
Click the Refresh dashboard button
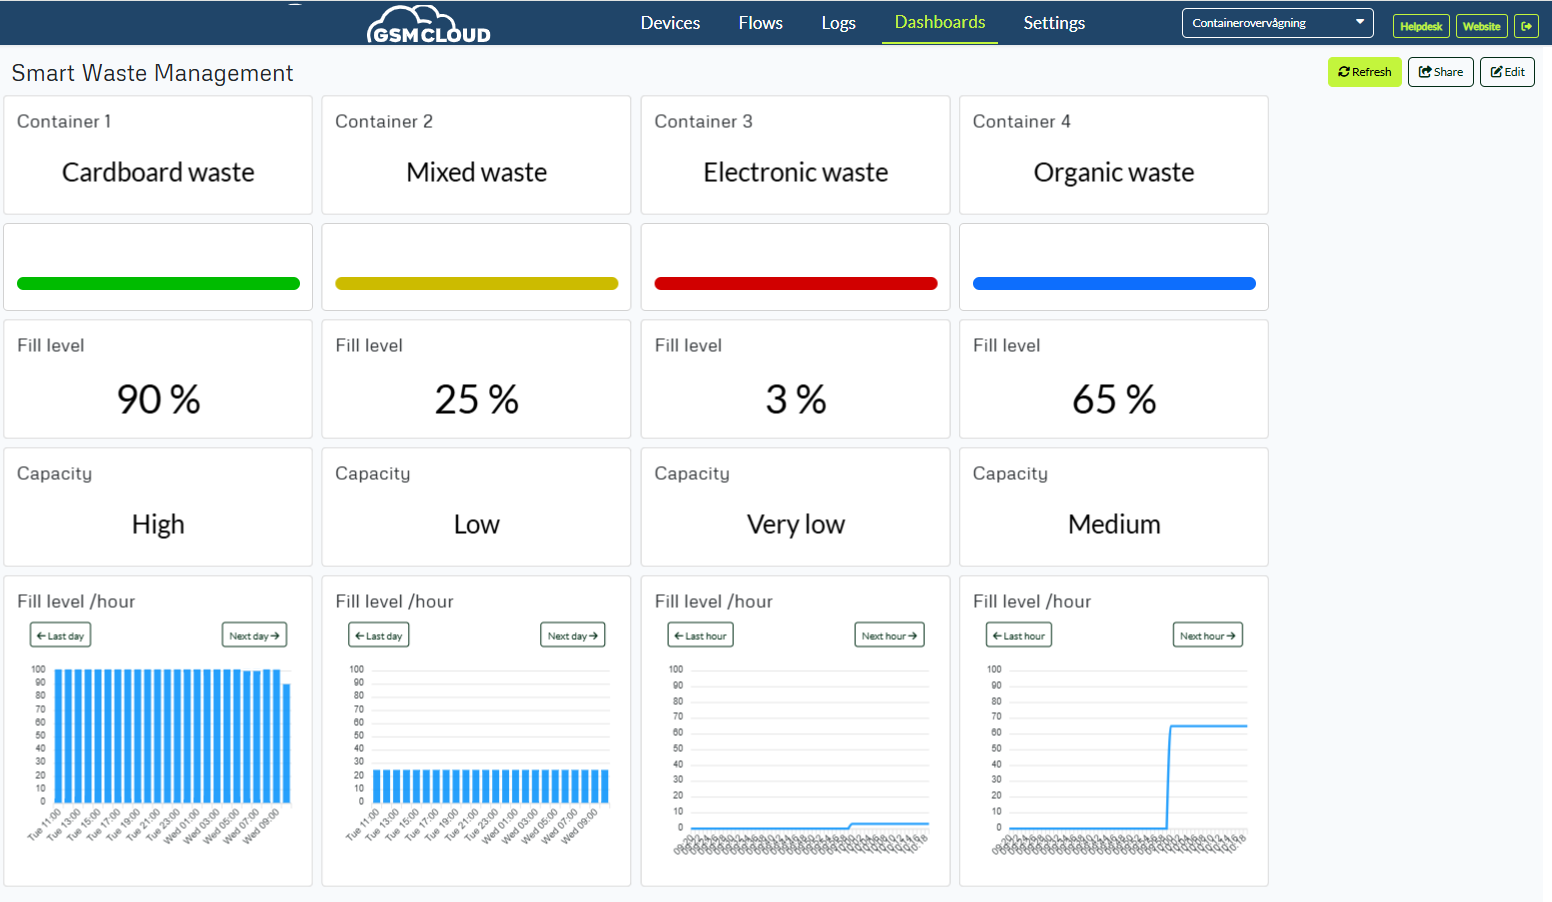coord(1364,72)
